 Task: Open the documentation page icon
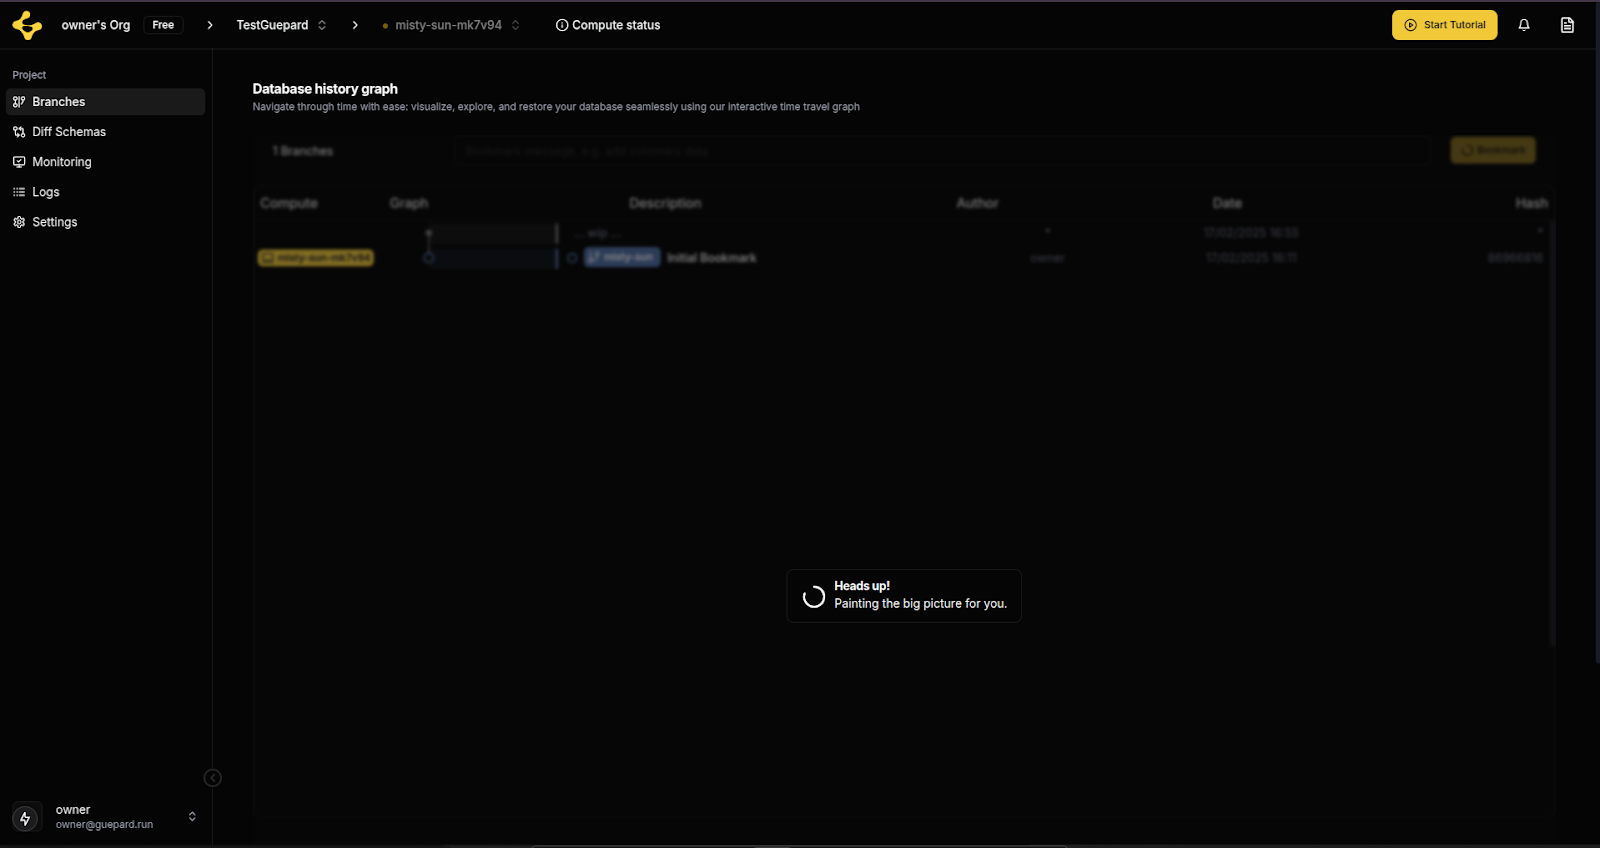coord(1567,25)
